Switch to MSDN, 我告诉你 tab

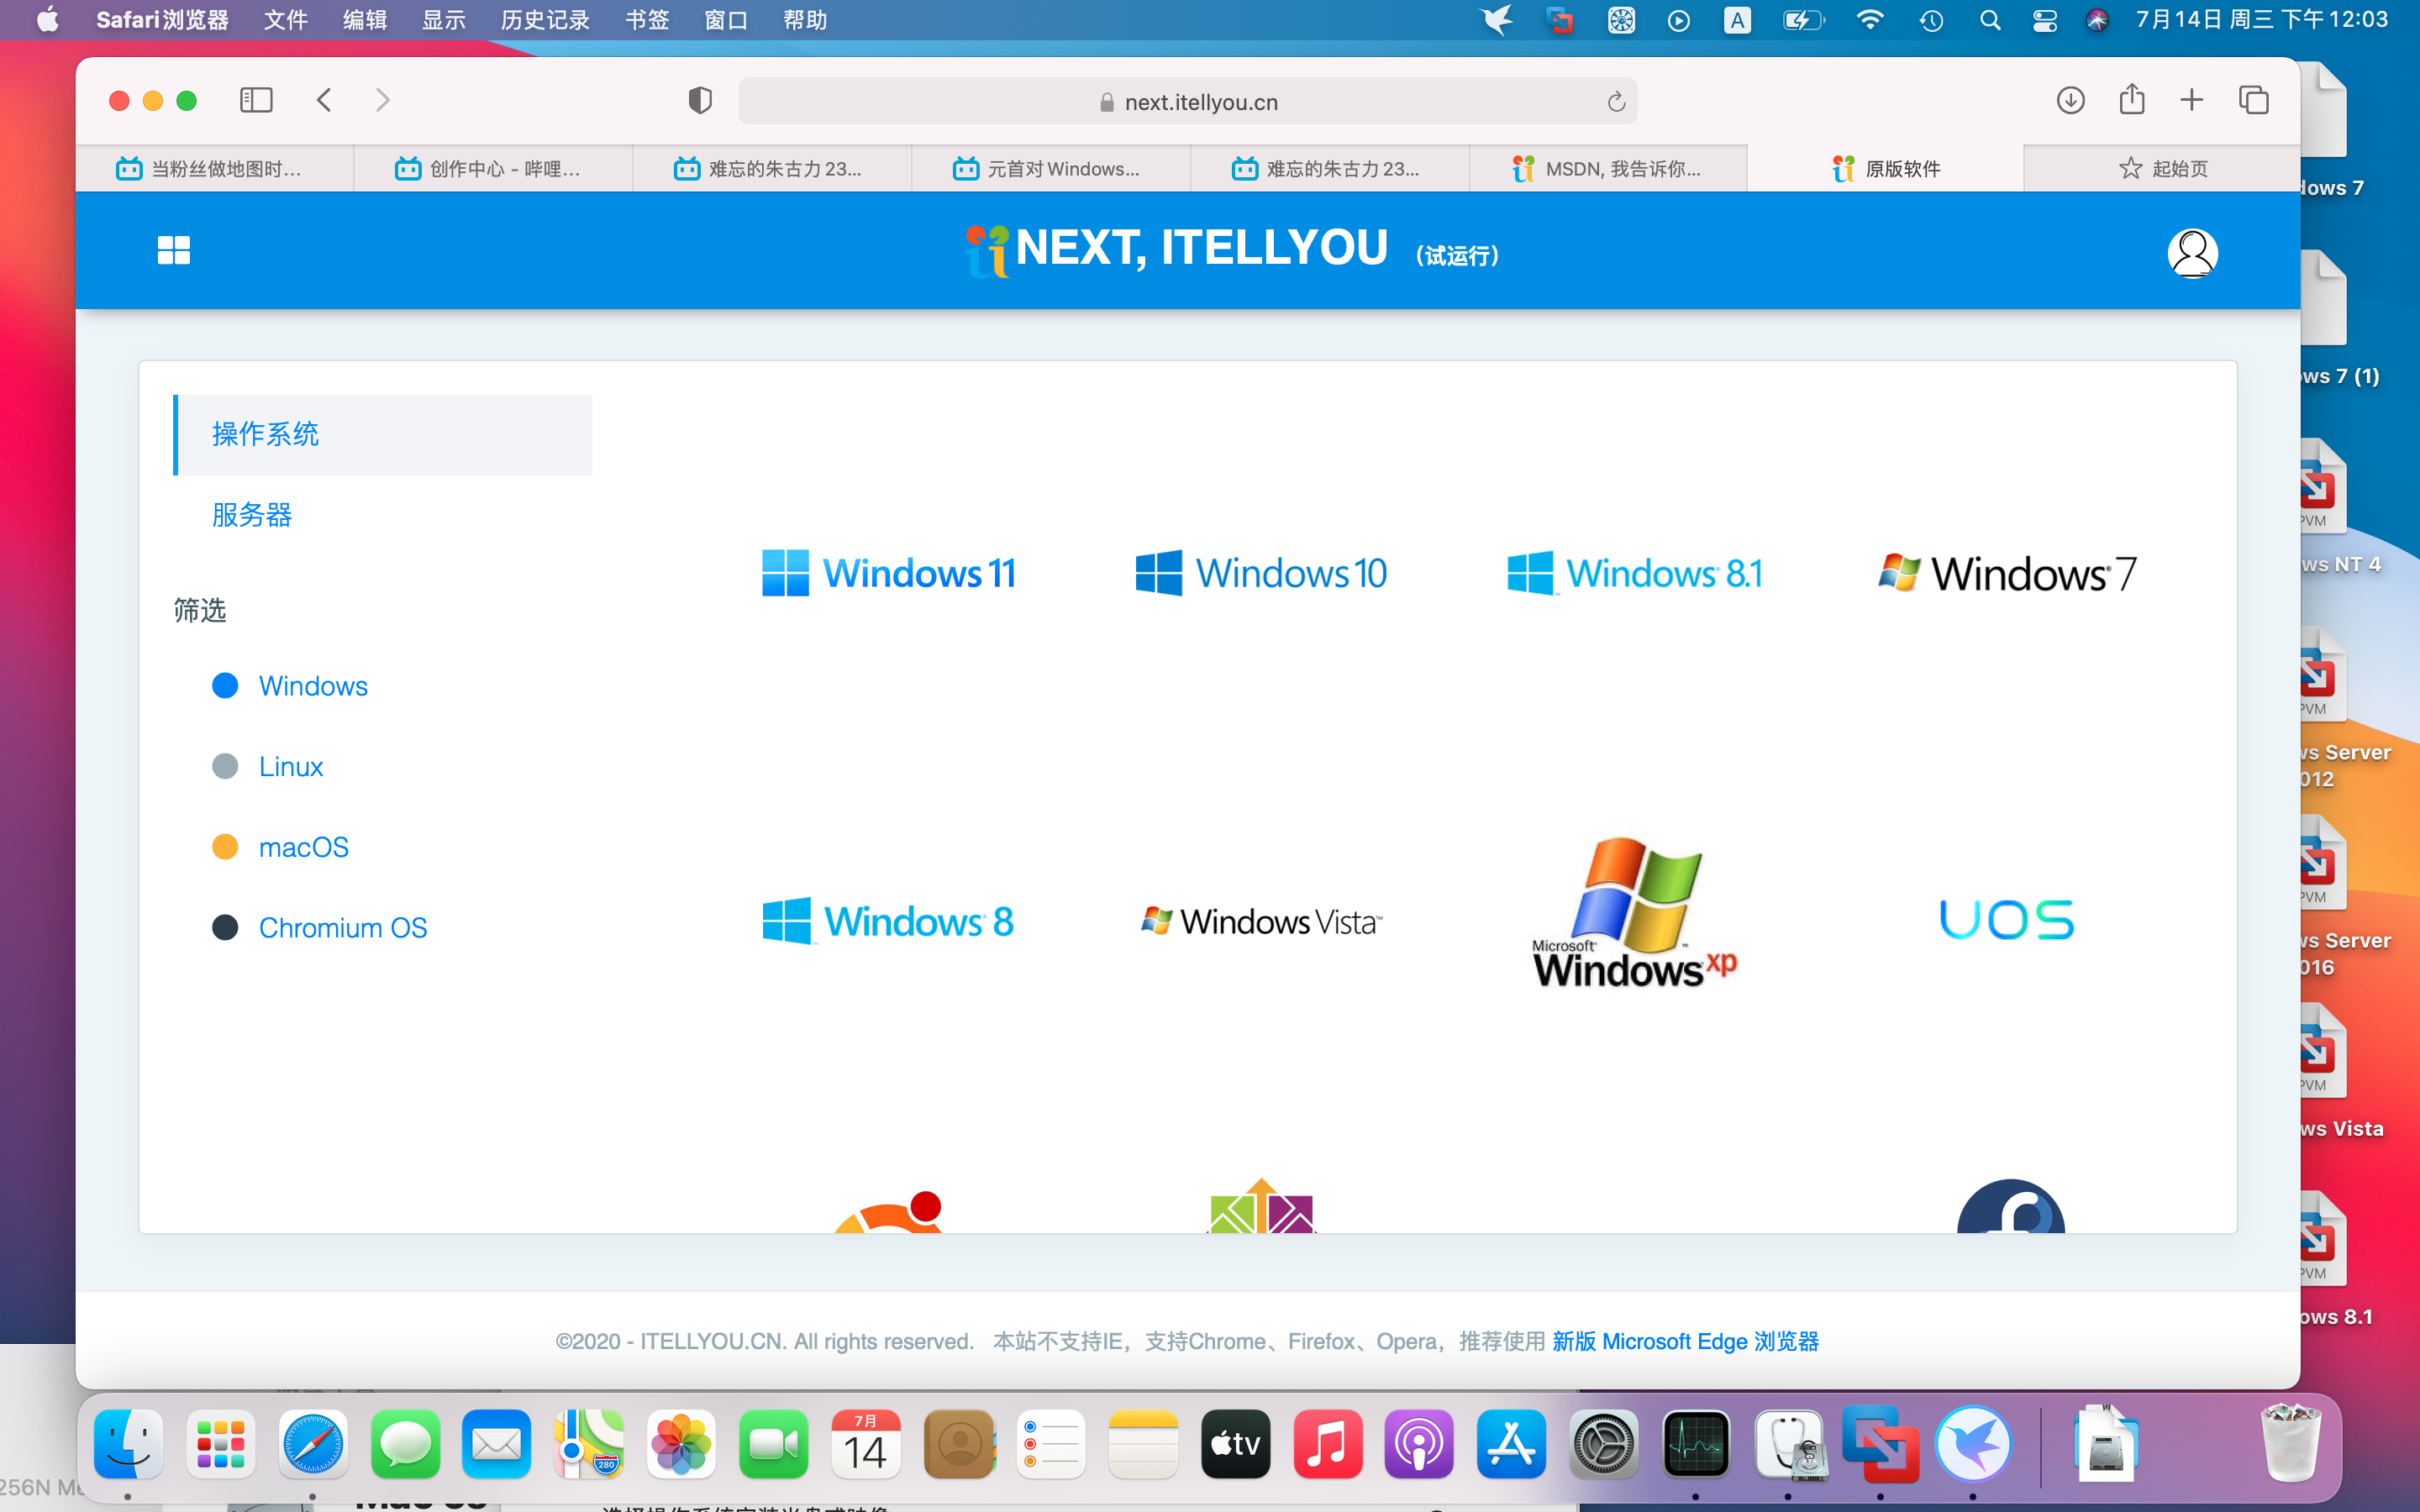click(1609, 168)
